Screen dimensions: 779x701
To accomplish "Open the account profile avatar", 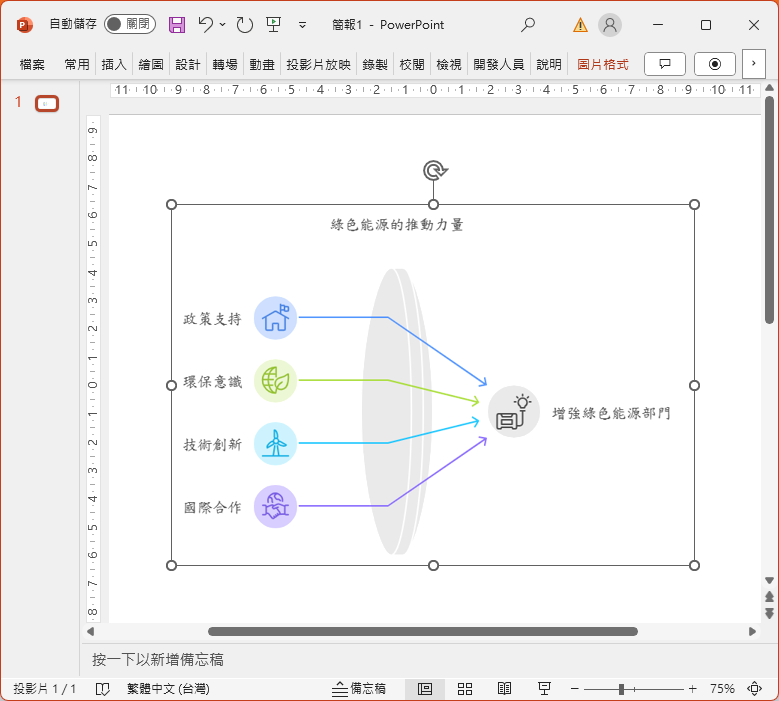I will coord(610,24).
